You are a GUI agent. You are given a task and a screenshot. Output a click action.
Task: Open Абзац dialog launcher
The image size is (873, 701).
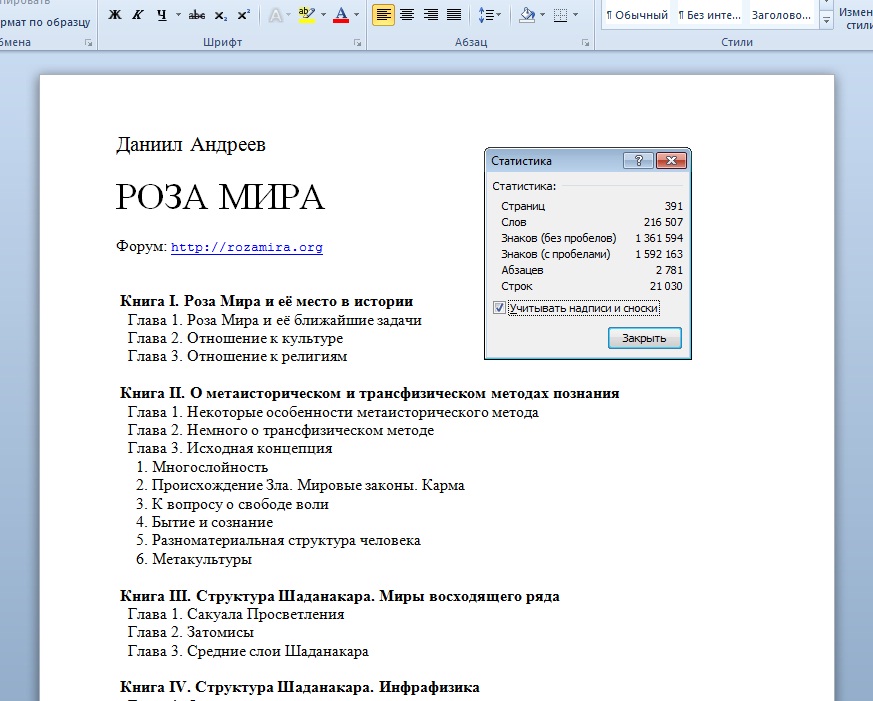click(x=585, y=43)
